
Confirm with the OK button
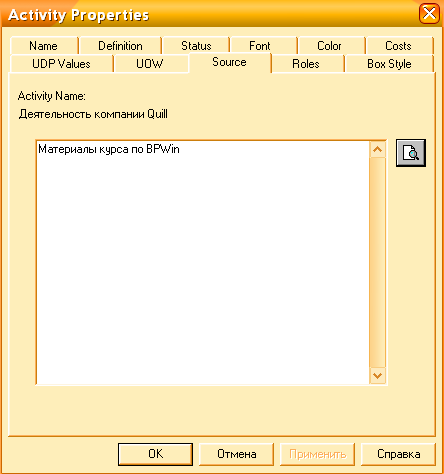click(155, 454)
